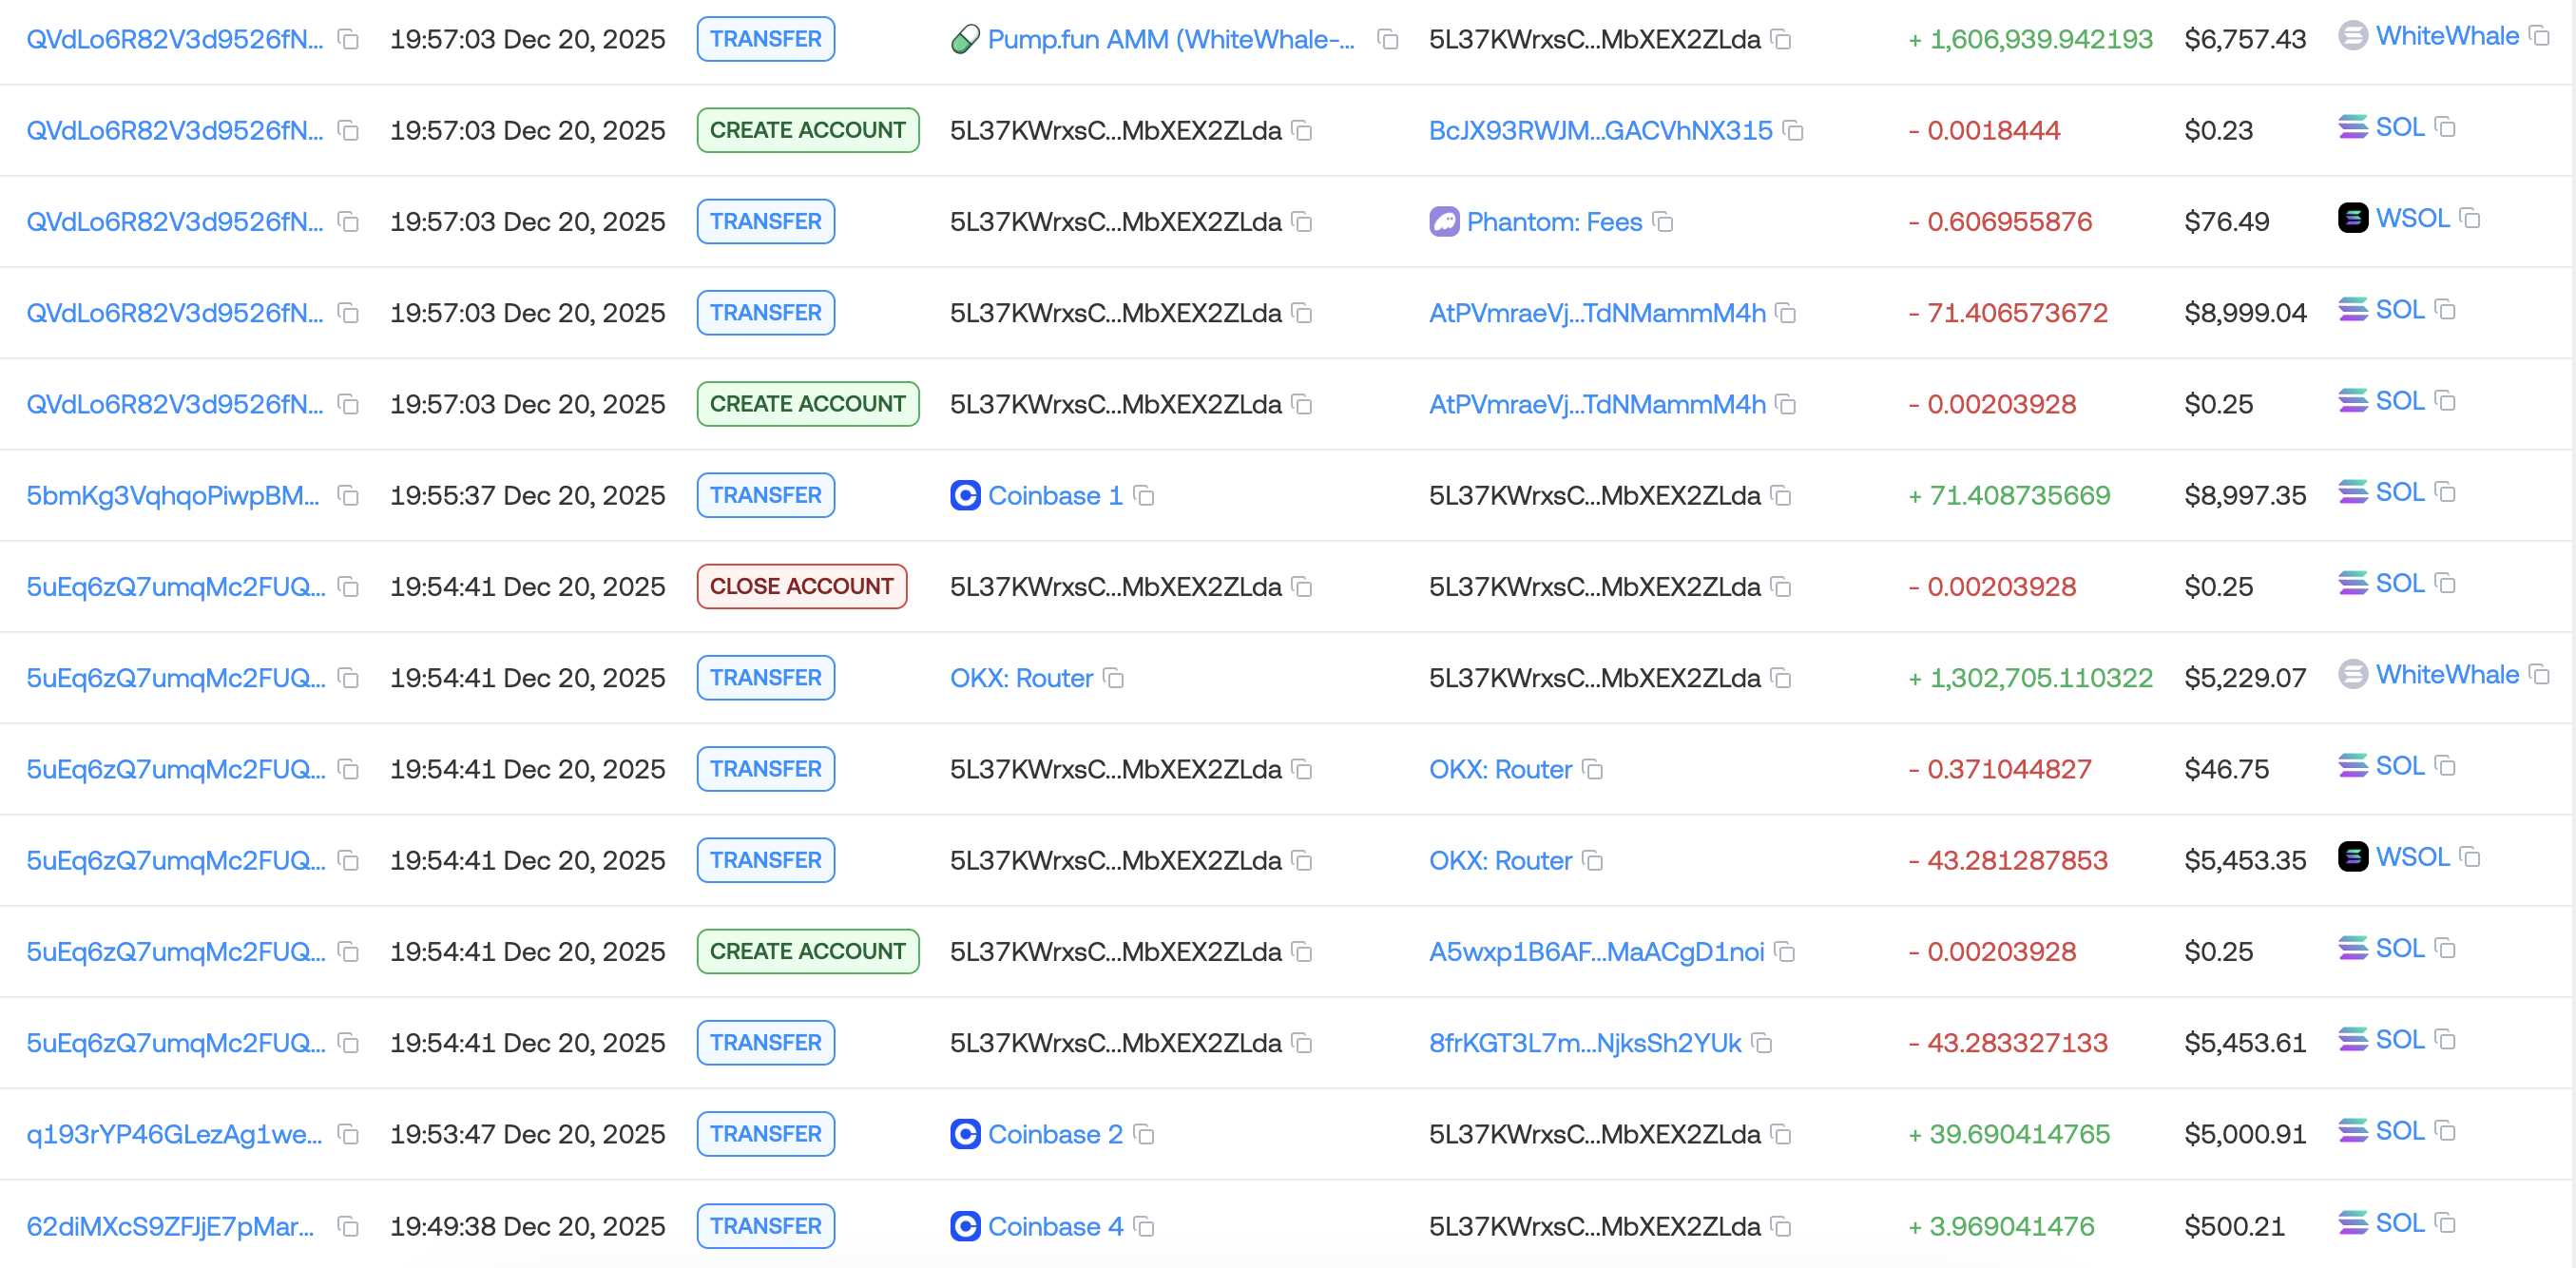Viewport: 2576px width, 1268px height.
Task: Click the CLOSE ACCOUNT action badge
Action: [x=801, y=586]
